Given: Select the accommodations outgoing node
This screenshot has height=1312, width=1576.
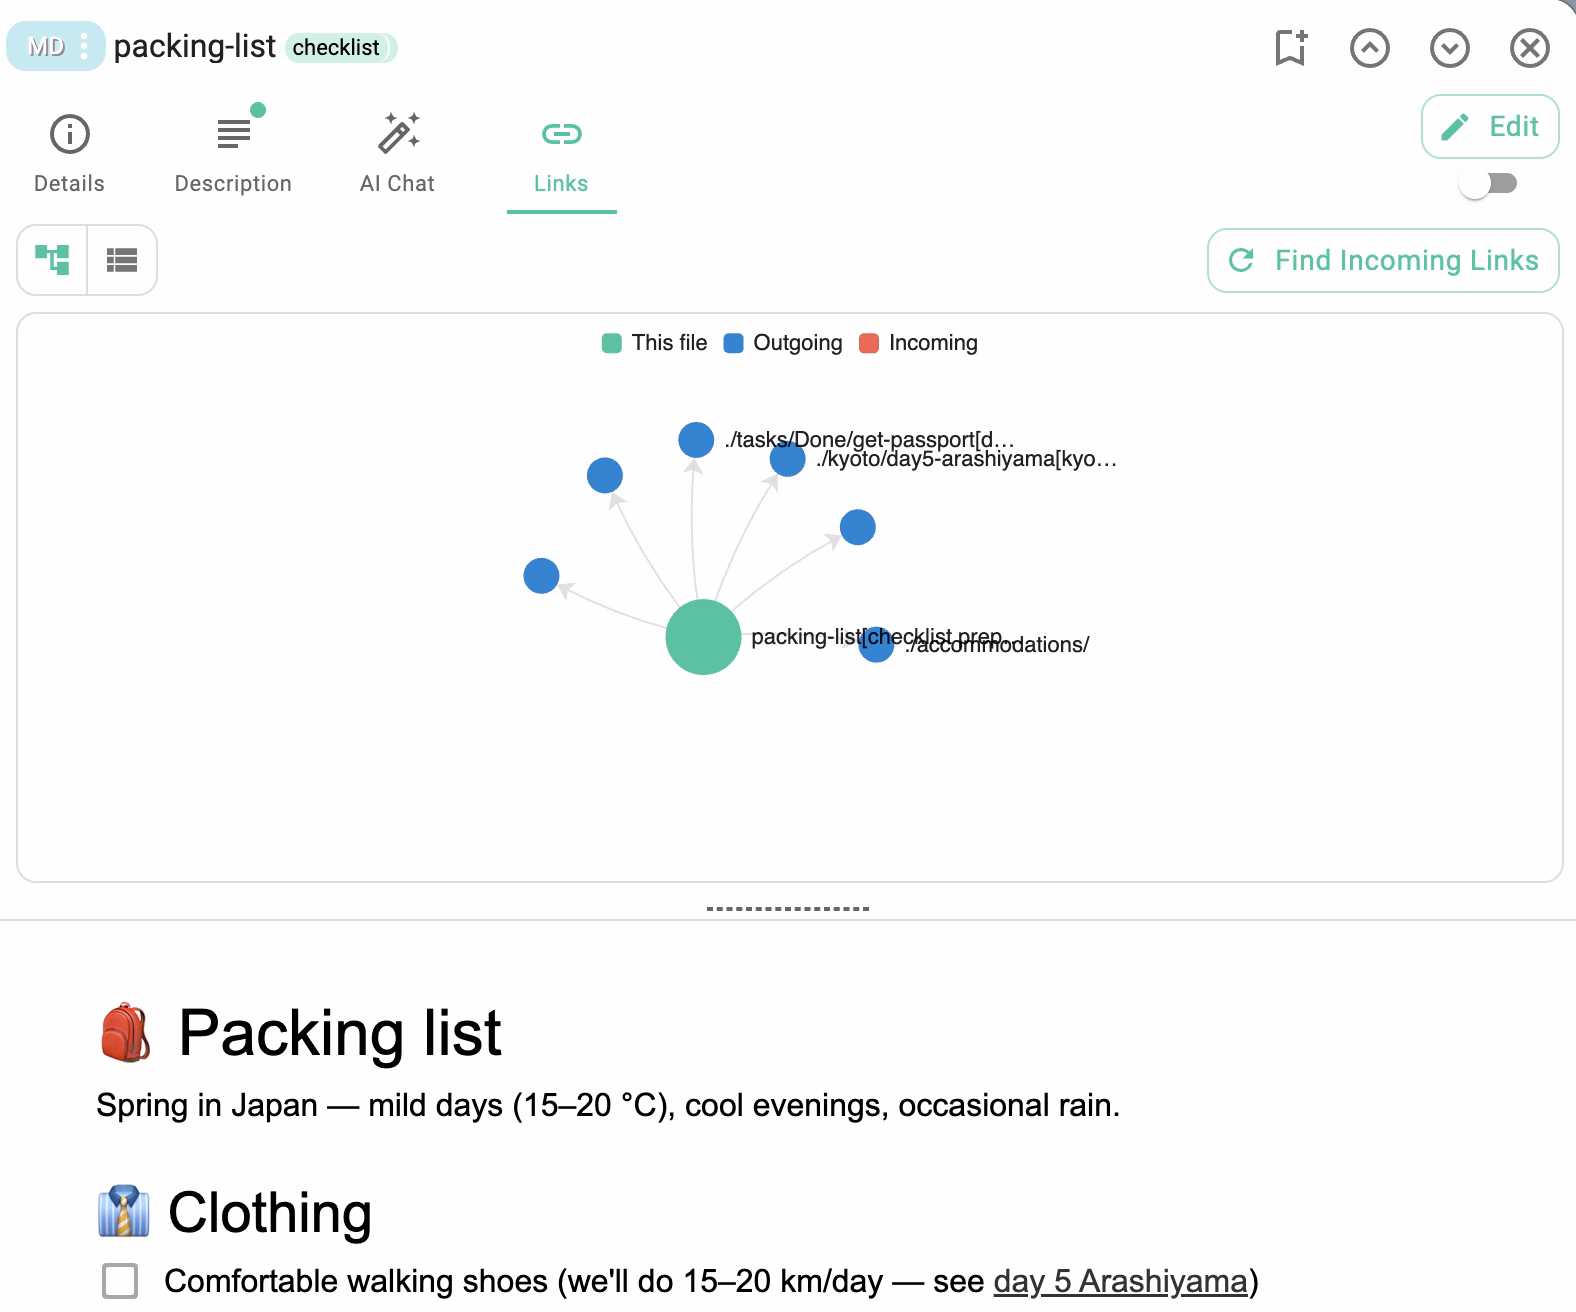Looking at the screenshot, I should tap(876, 644).
